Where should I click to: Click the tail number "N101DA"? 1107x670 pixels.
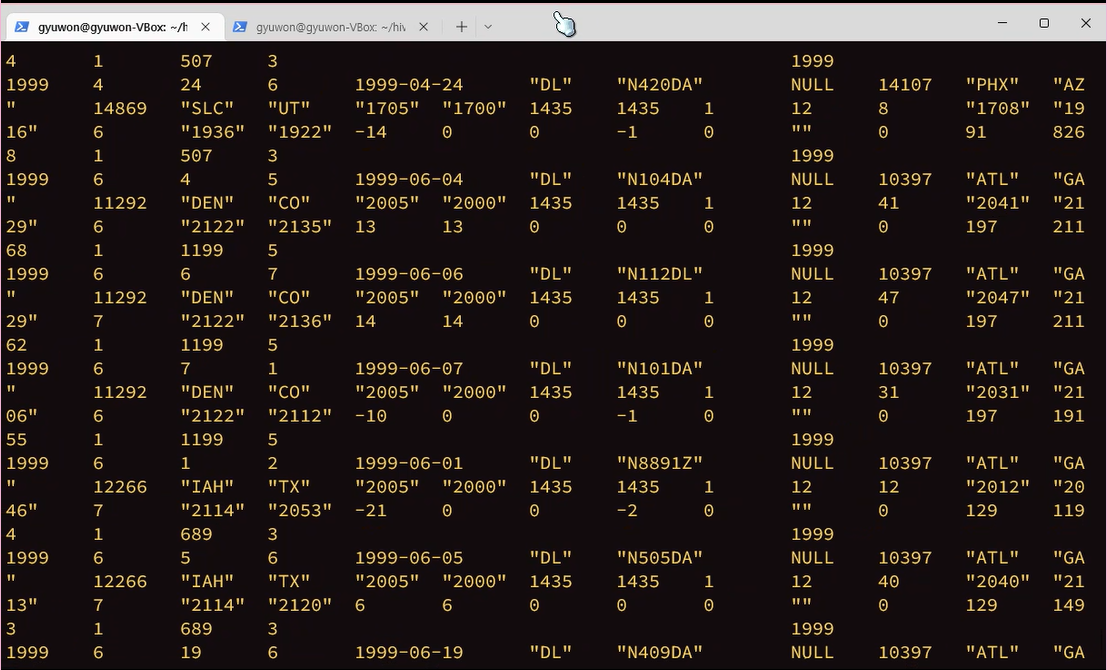click(659, 369)
